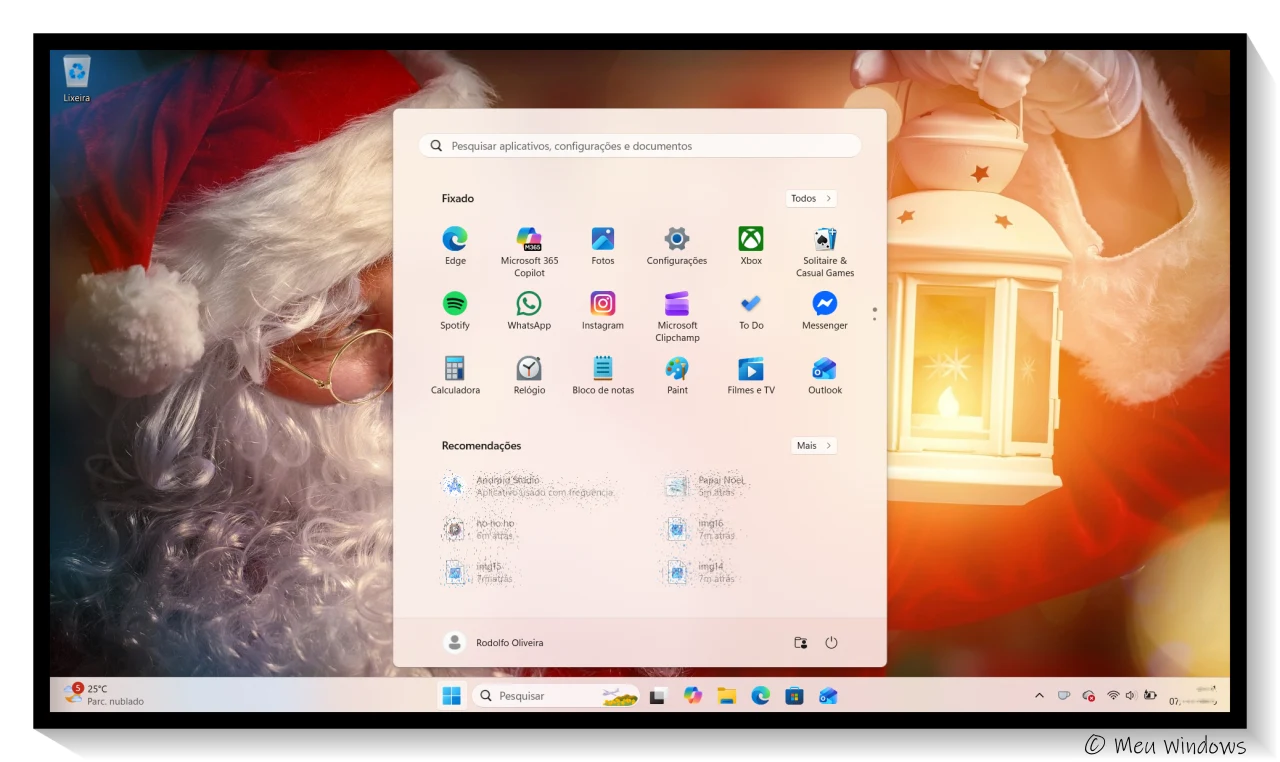The image size is (1280, 762).
Task: Start Microsoft Clipchamp
Action: coord(676,303)
